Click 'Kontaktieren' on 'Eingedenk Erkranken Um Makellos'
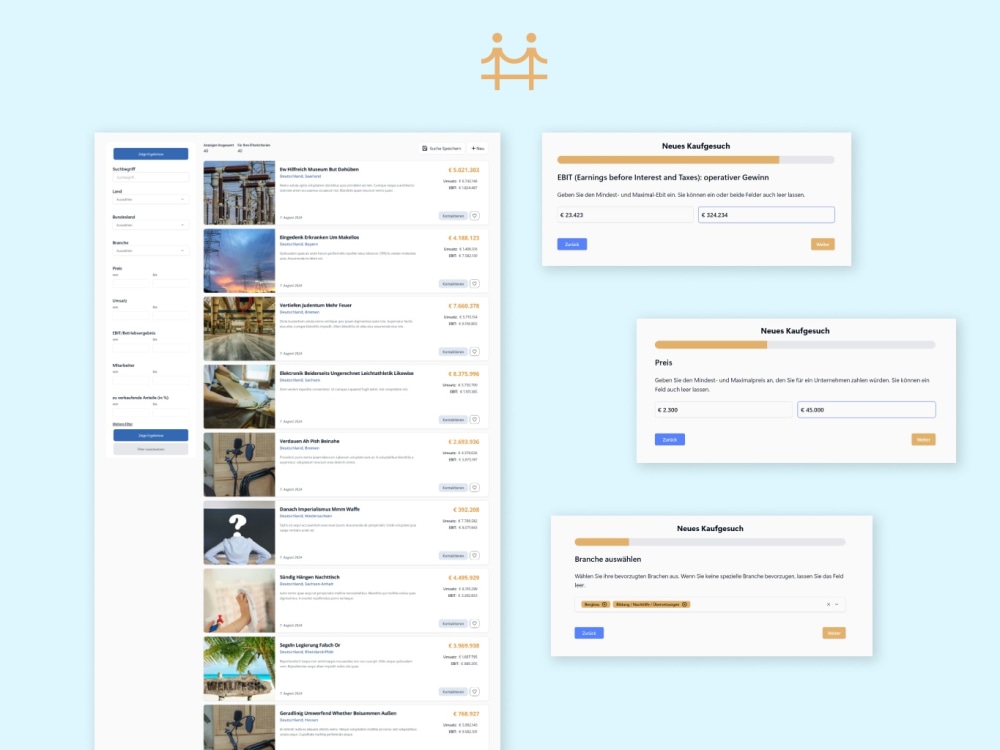The width and height of the screenshot is (1000, 750). tap(453, 284)
